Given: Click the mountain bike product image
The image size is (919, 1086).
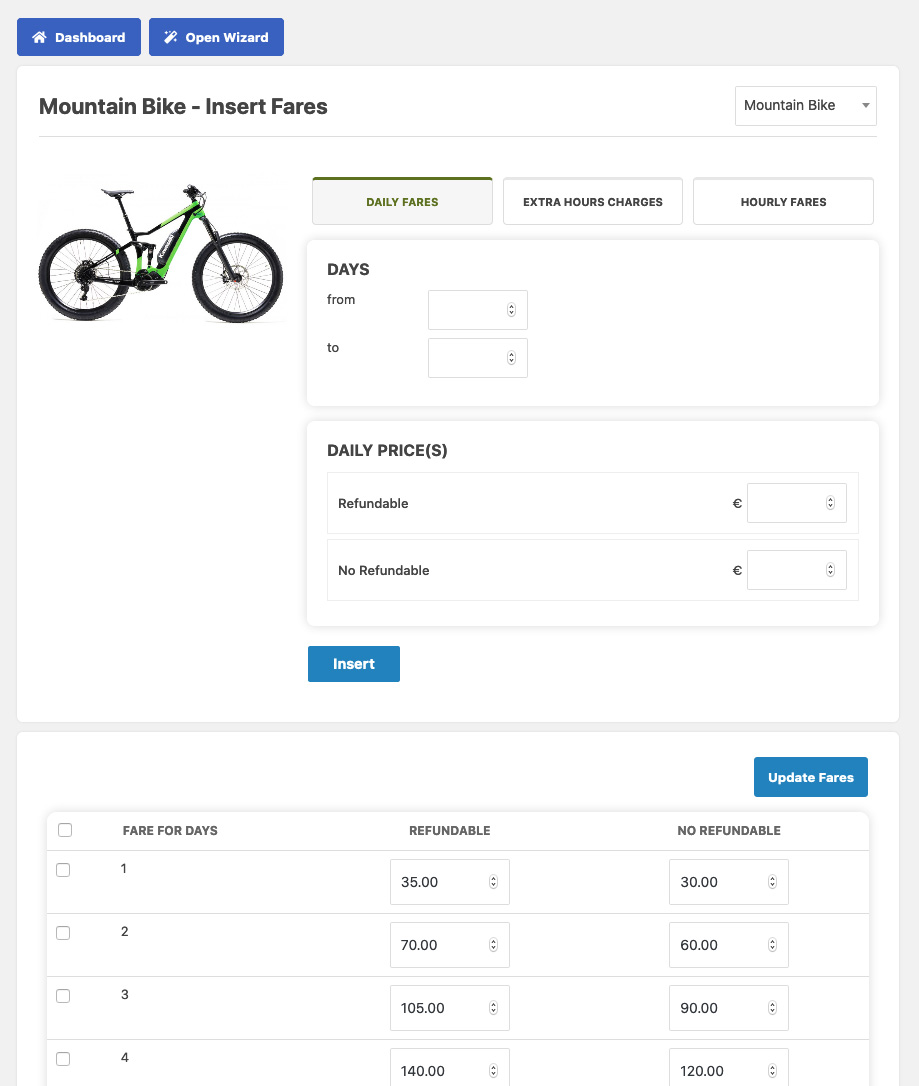Looking at the screenshot, I should [162, 253].
